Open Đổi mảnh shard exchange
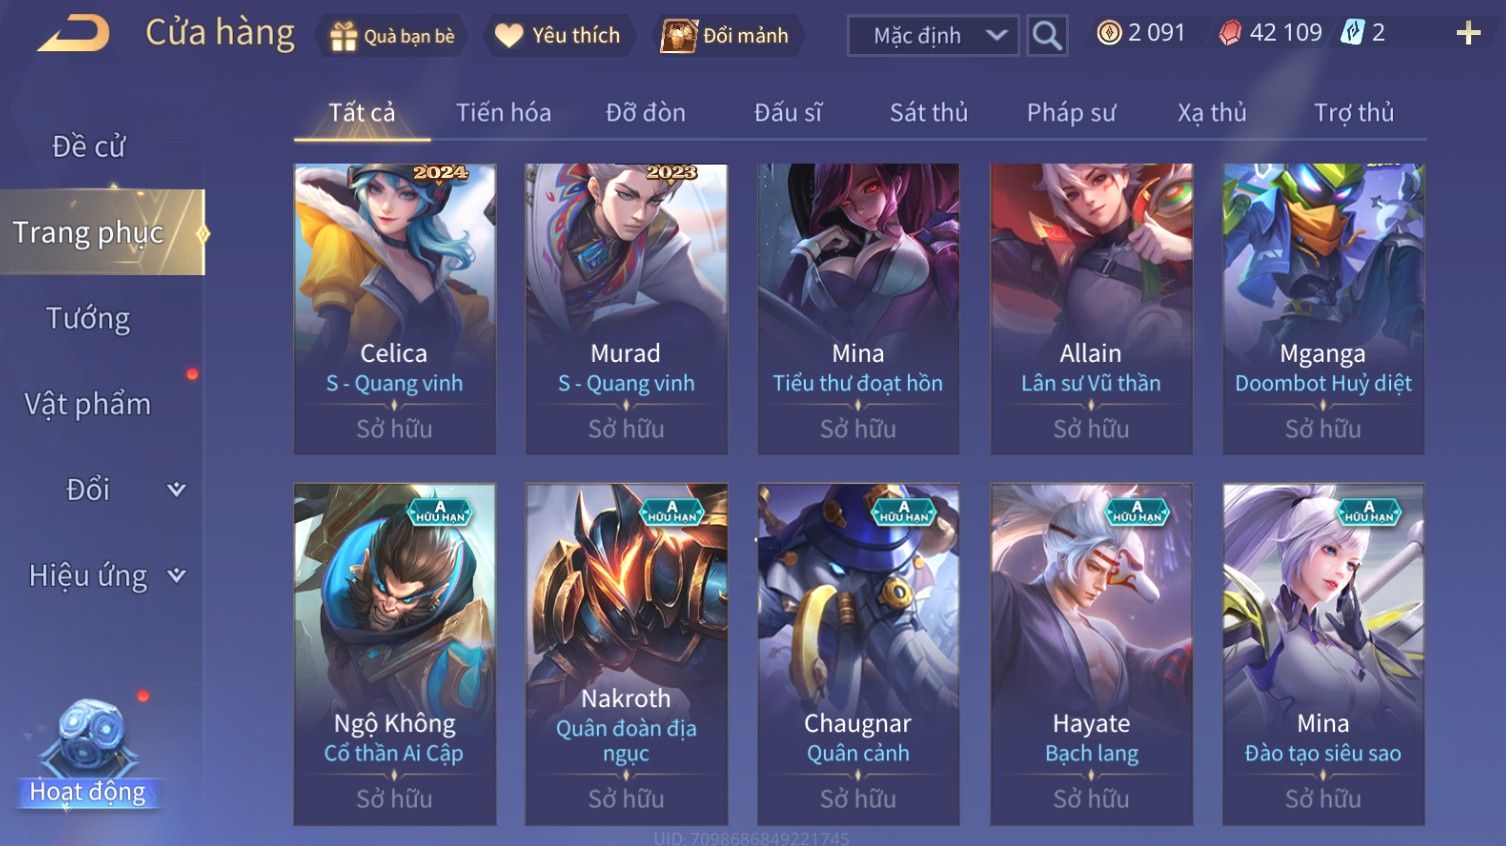This screenshot has width=1506, height=846. [678, 36]
